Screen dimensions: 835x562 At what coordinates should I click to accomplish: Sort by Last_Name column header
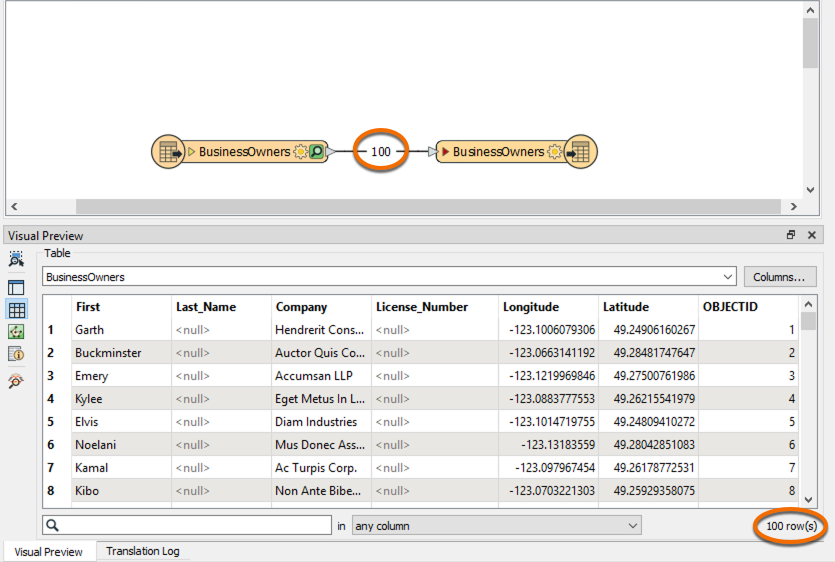[222, 307]
